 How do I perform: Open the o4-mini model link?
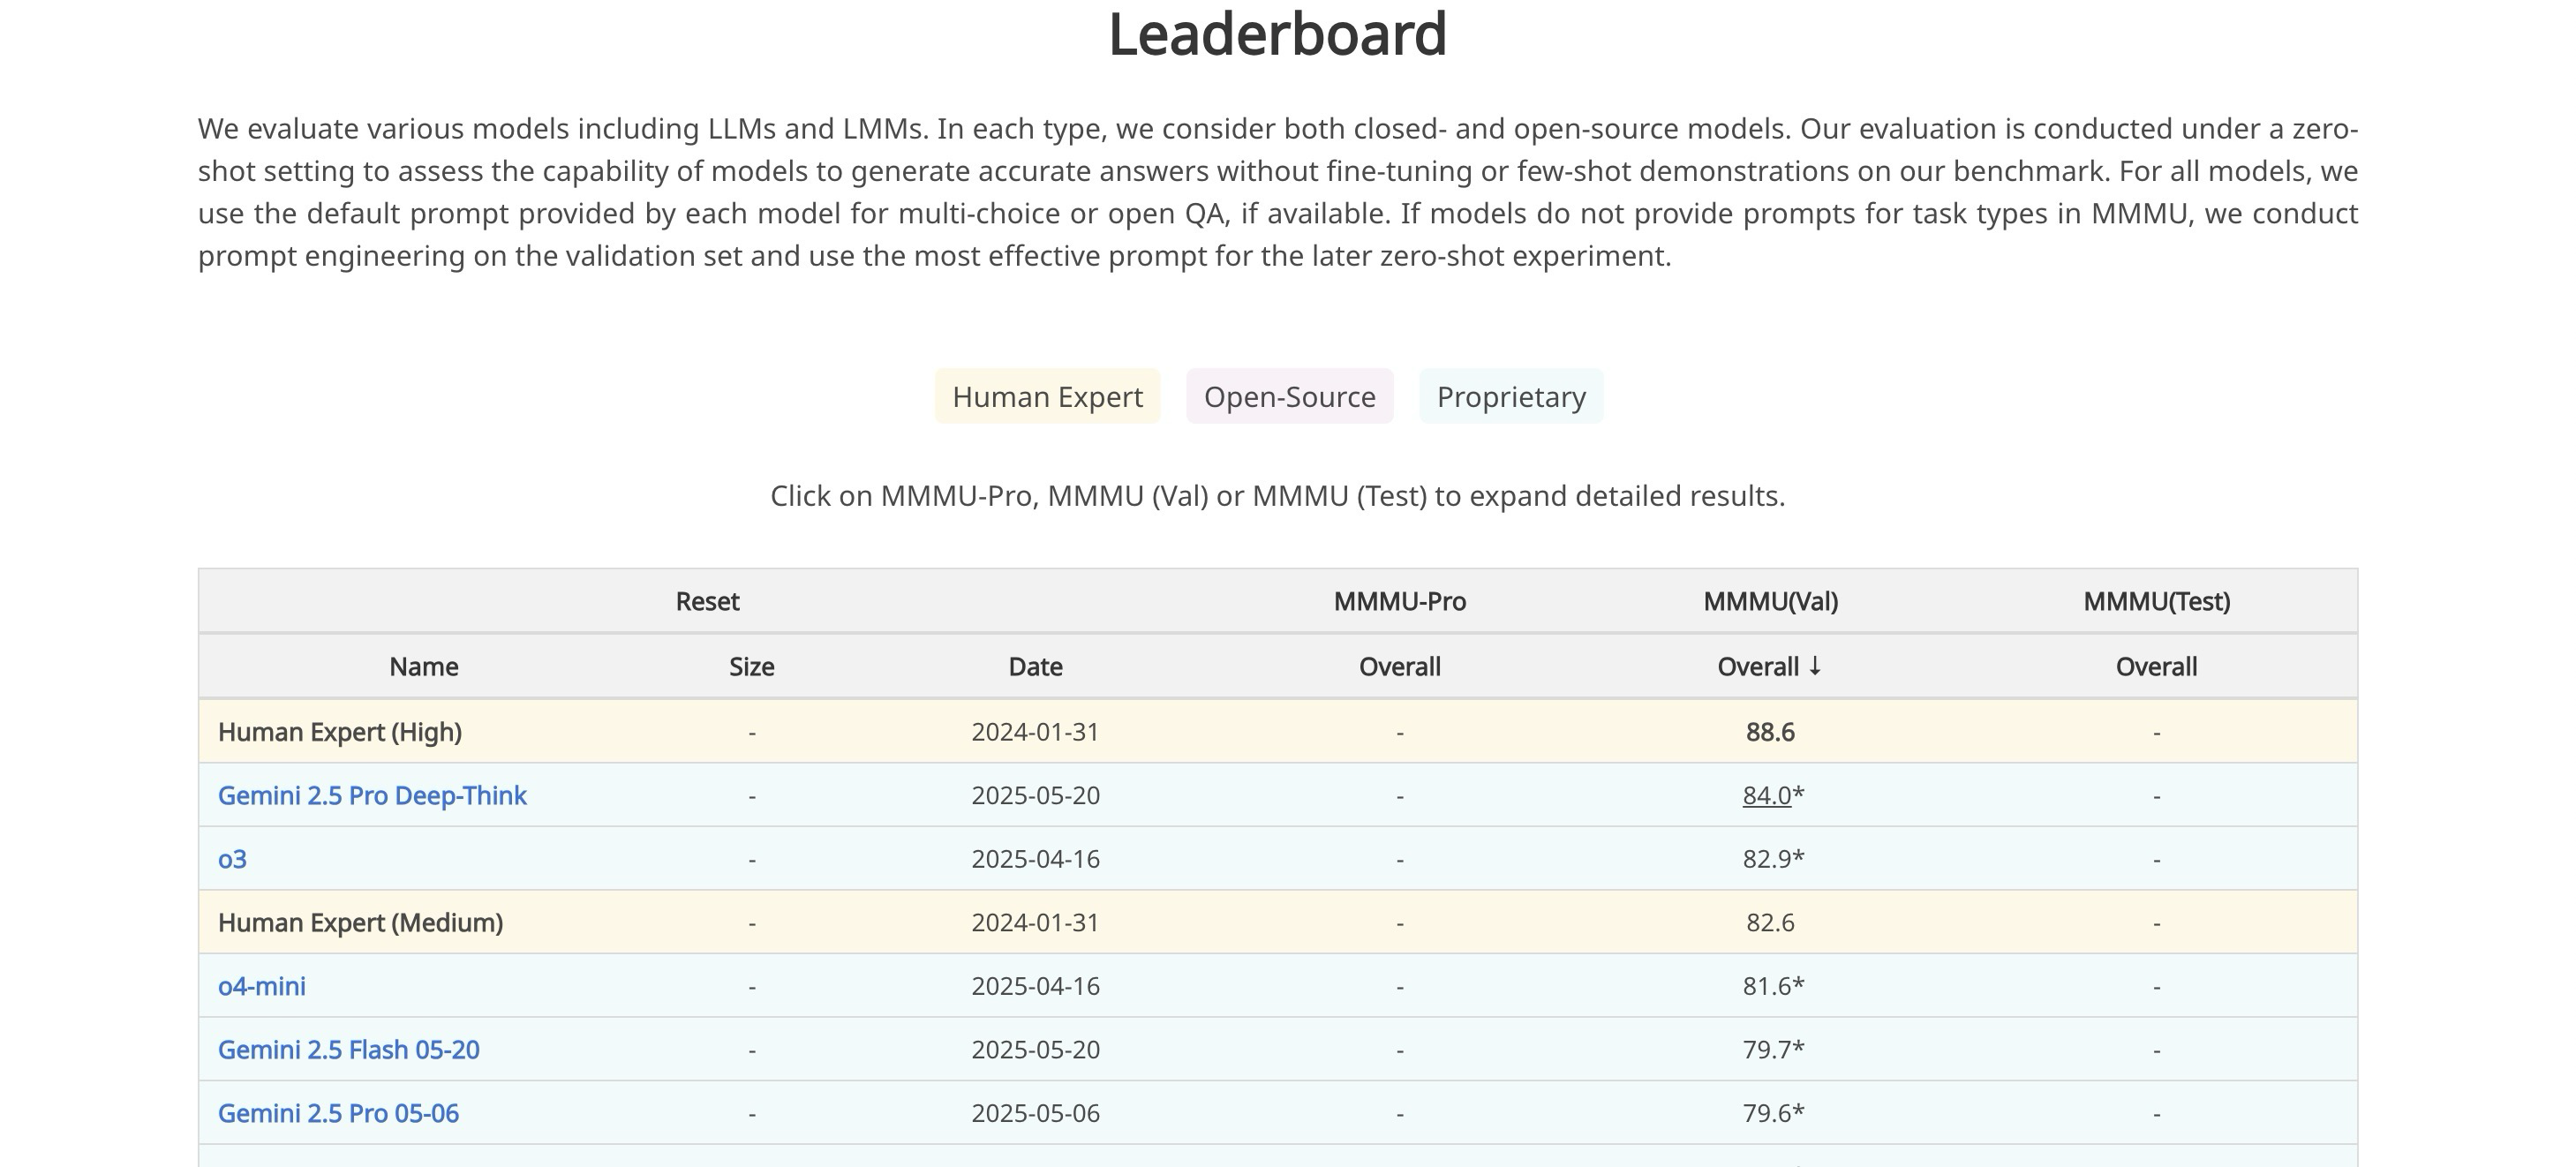[262, 986]
